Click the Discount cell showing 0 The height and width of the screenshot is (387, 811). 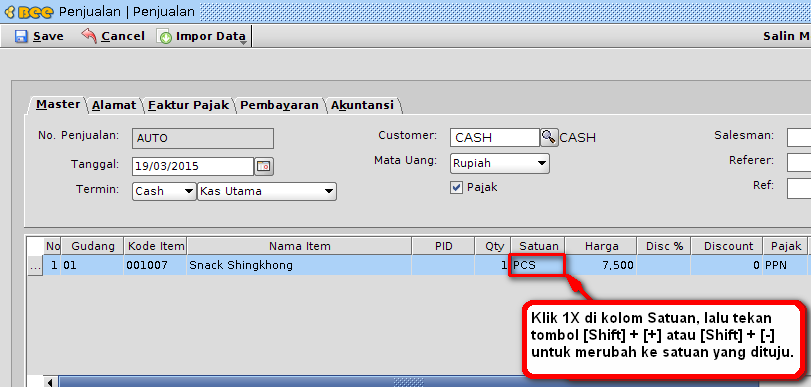727,265
